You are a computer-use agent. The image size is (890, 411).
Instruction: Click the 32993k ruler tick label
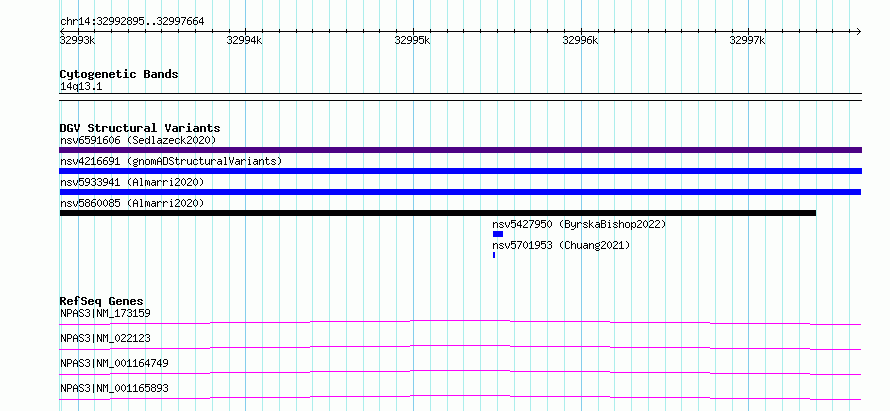pyautogui.click(x=77, y=40)
